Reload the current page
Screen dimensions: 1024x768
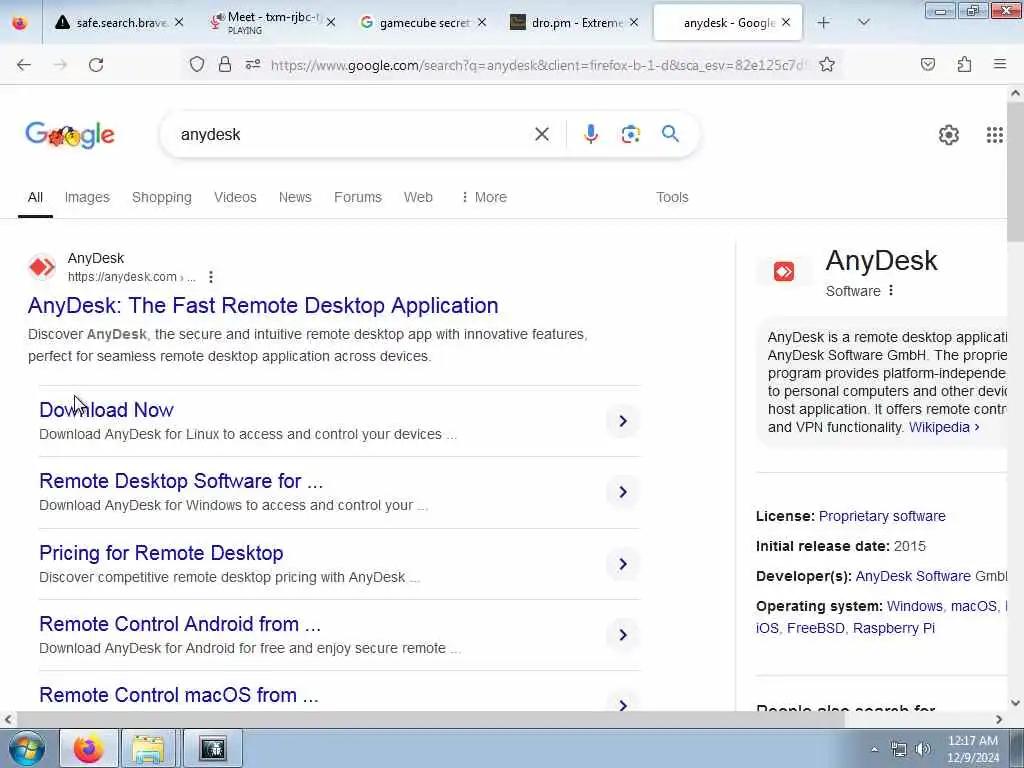point(96,65)
